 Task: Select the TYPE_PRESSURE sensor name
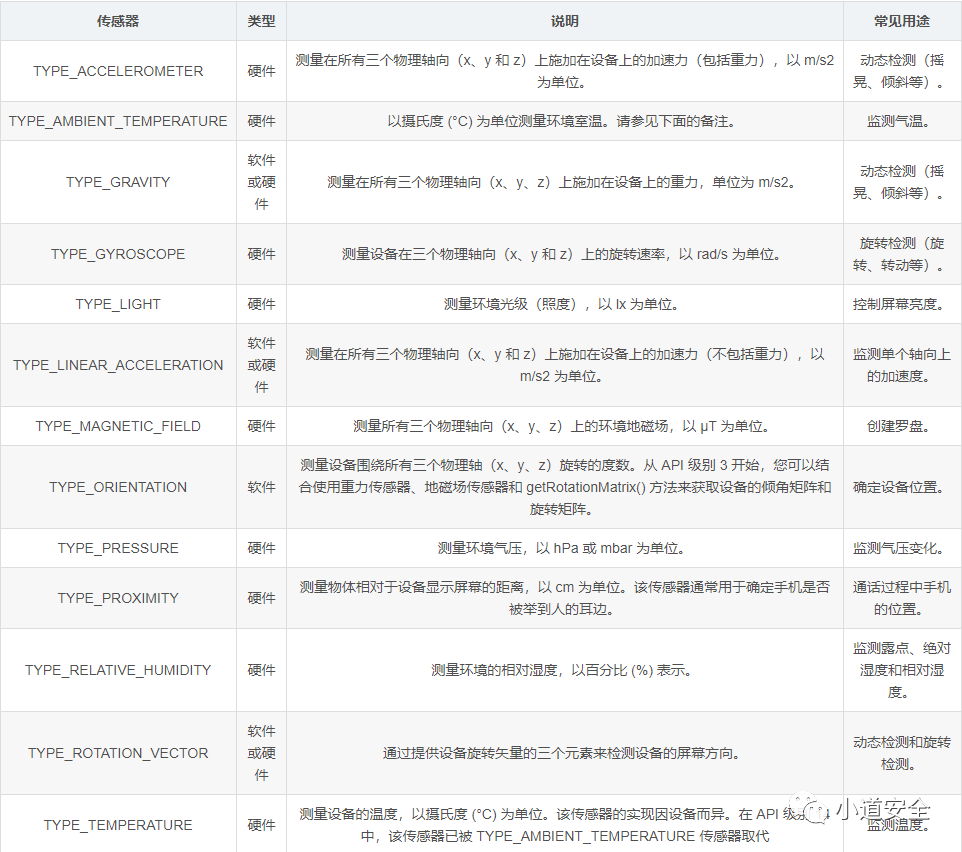click(x=118, y=548)
